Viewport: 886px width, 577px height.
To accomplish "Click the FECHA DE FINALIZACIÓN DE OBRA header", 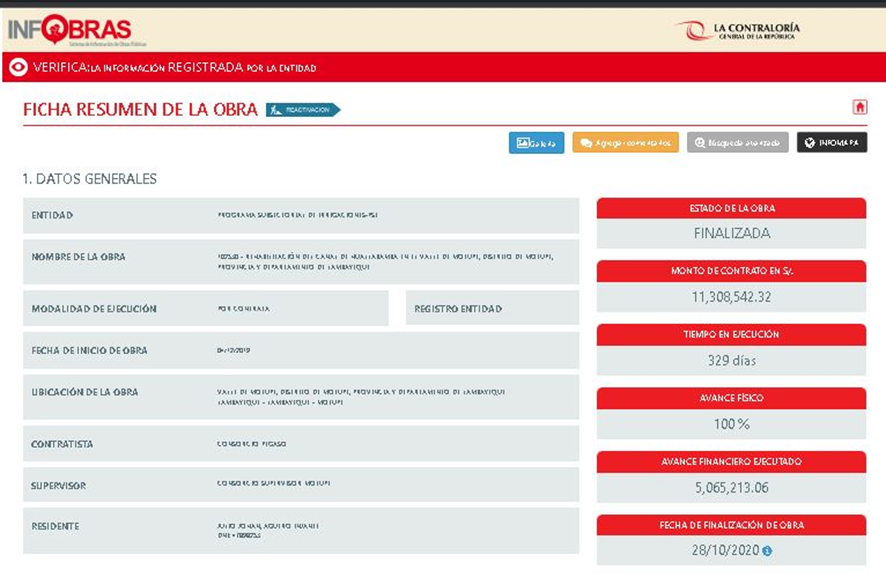I will [x=732, y=525].
